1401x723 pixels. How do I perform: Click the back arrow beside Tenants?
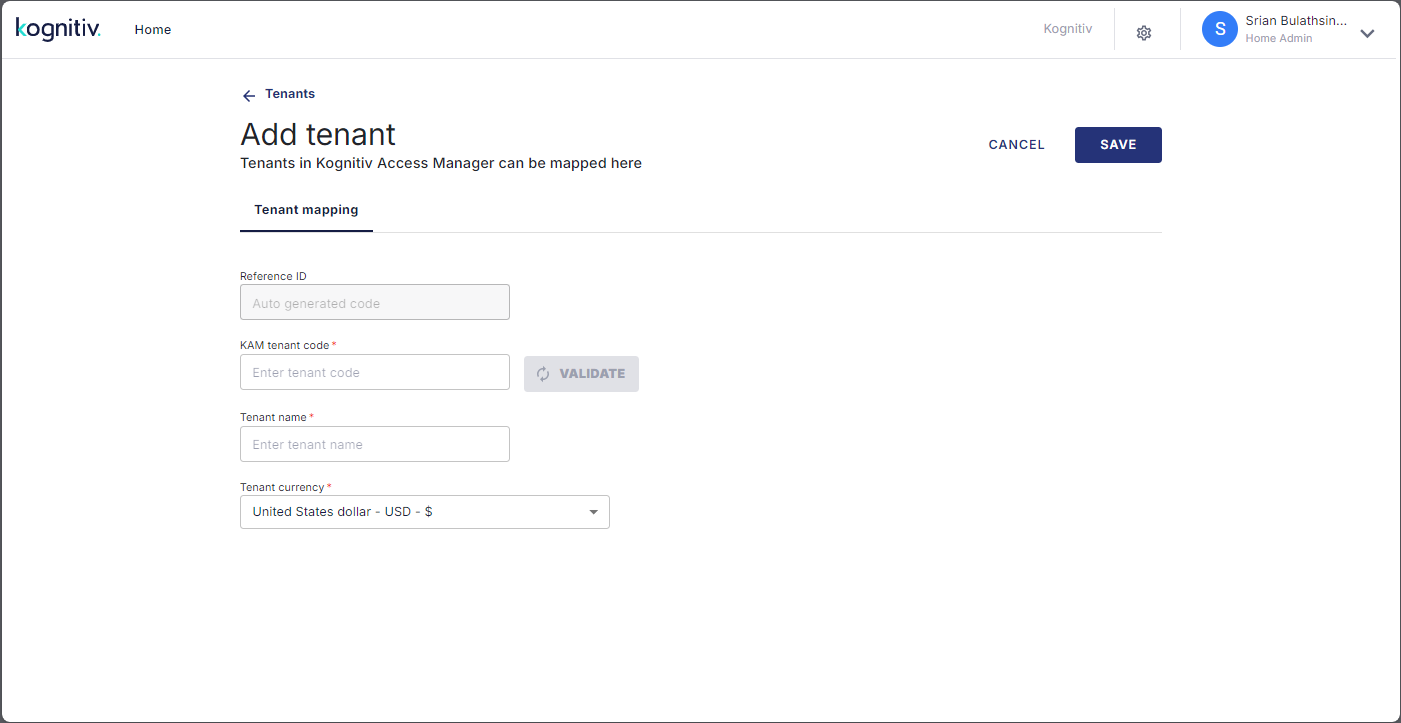point(249,96)
